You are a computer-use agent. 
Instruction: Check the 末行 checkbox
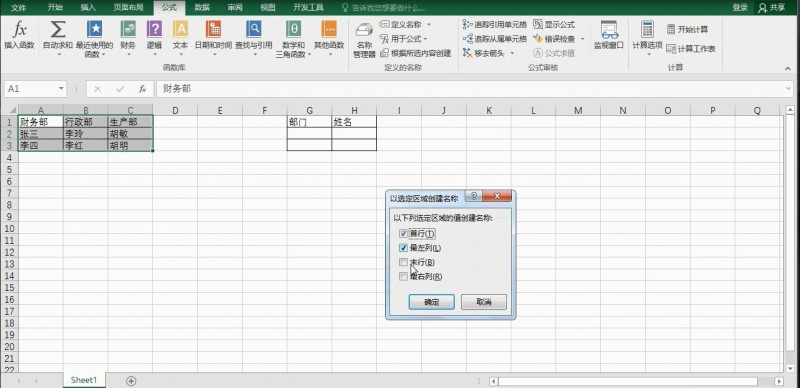404,262
